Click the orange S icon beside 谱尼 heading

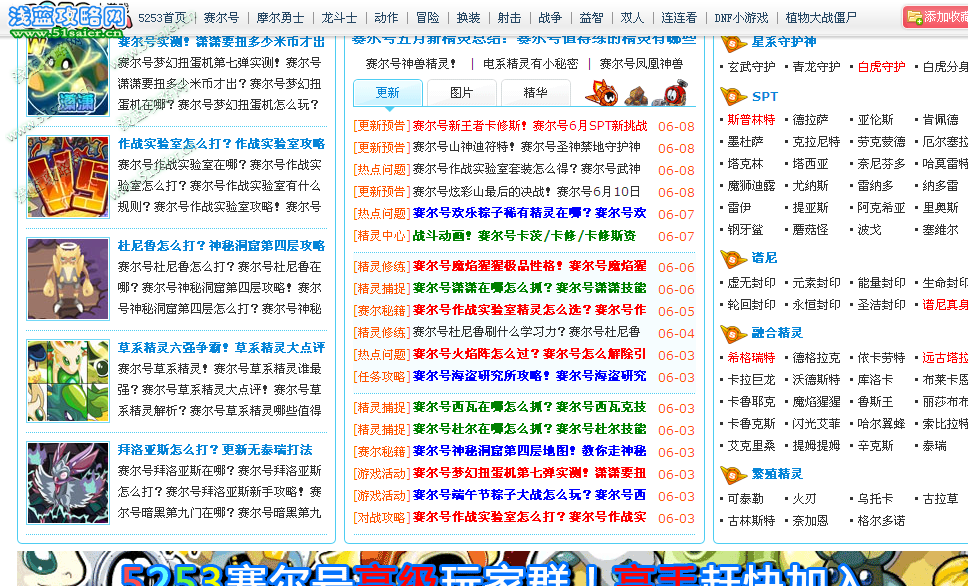733,258
